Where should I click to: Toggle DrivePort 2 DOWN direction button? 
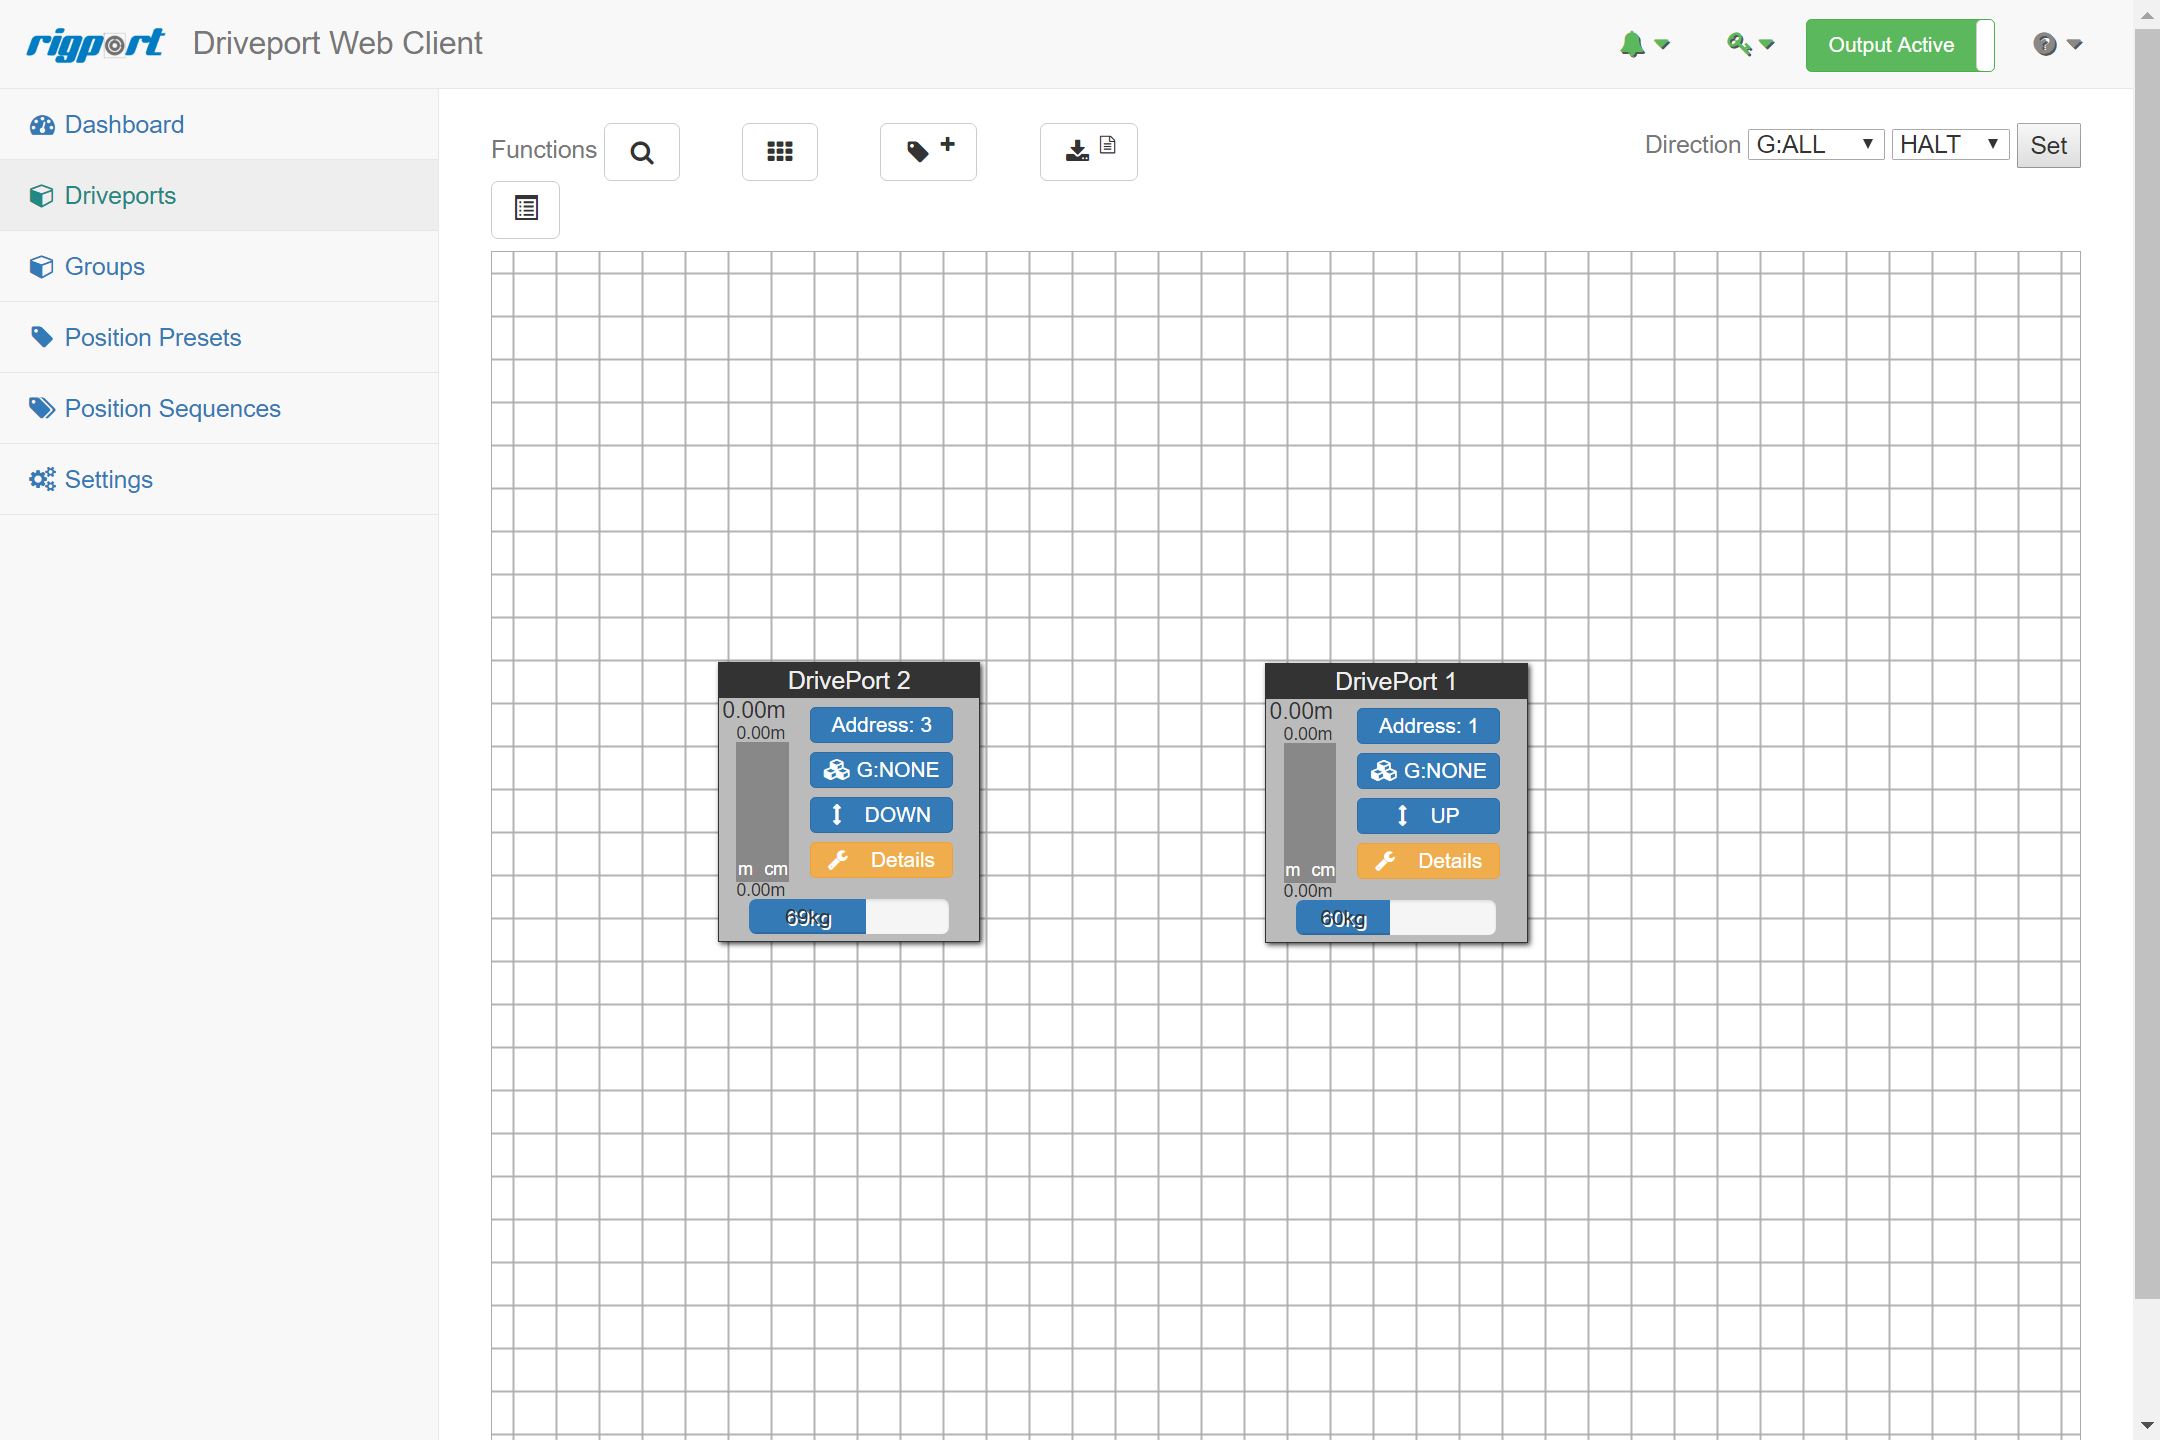click(x=881, y=815)
